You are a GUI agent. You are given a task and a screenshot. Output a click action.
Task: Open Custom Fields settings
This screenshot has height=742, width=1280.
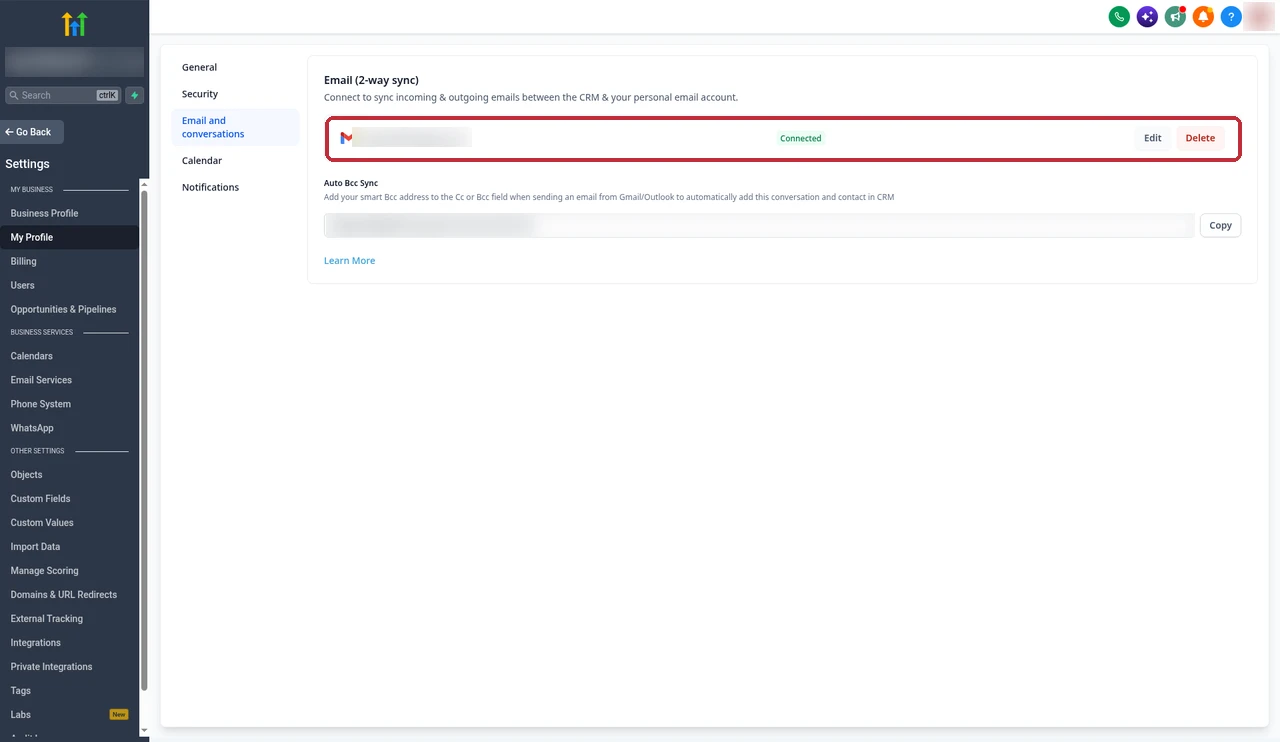click(41, 499)
